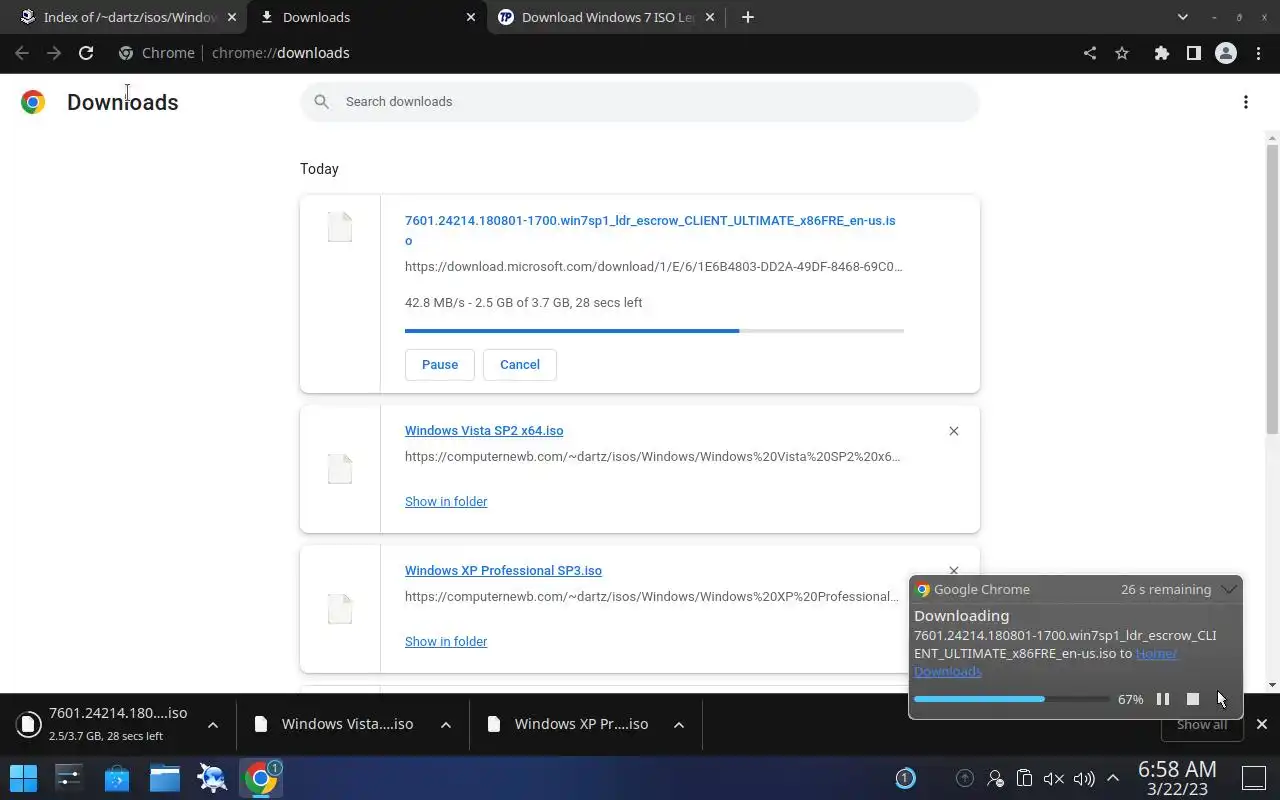
Task: Open options chevron for Windows Vista shelf item
Action: 445,725
